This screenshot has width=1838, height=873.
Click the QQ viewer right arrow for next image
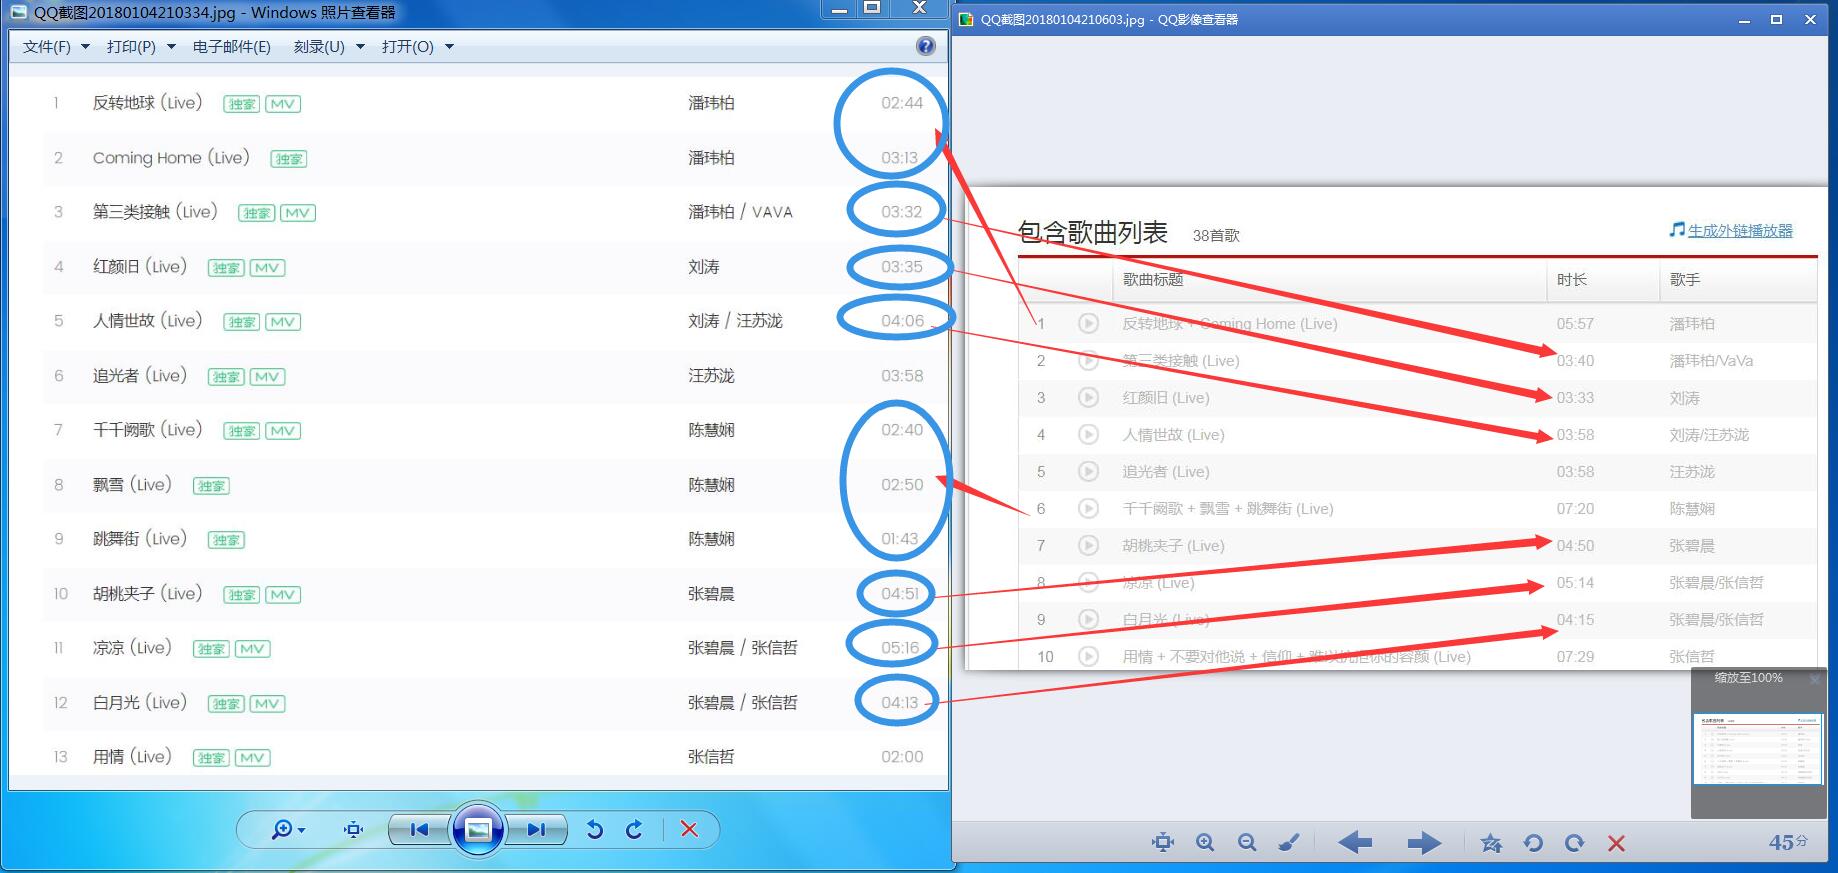(1424, 843)
